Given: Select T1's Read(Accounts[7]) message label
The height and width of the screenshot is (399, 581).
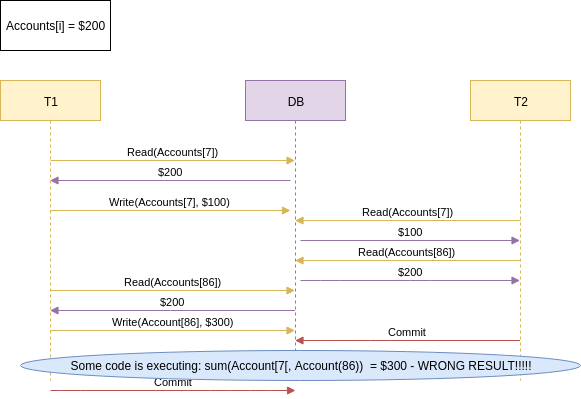Looking at the screenshot, I should (x=172, y=152).
